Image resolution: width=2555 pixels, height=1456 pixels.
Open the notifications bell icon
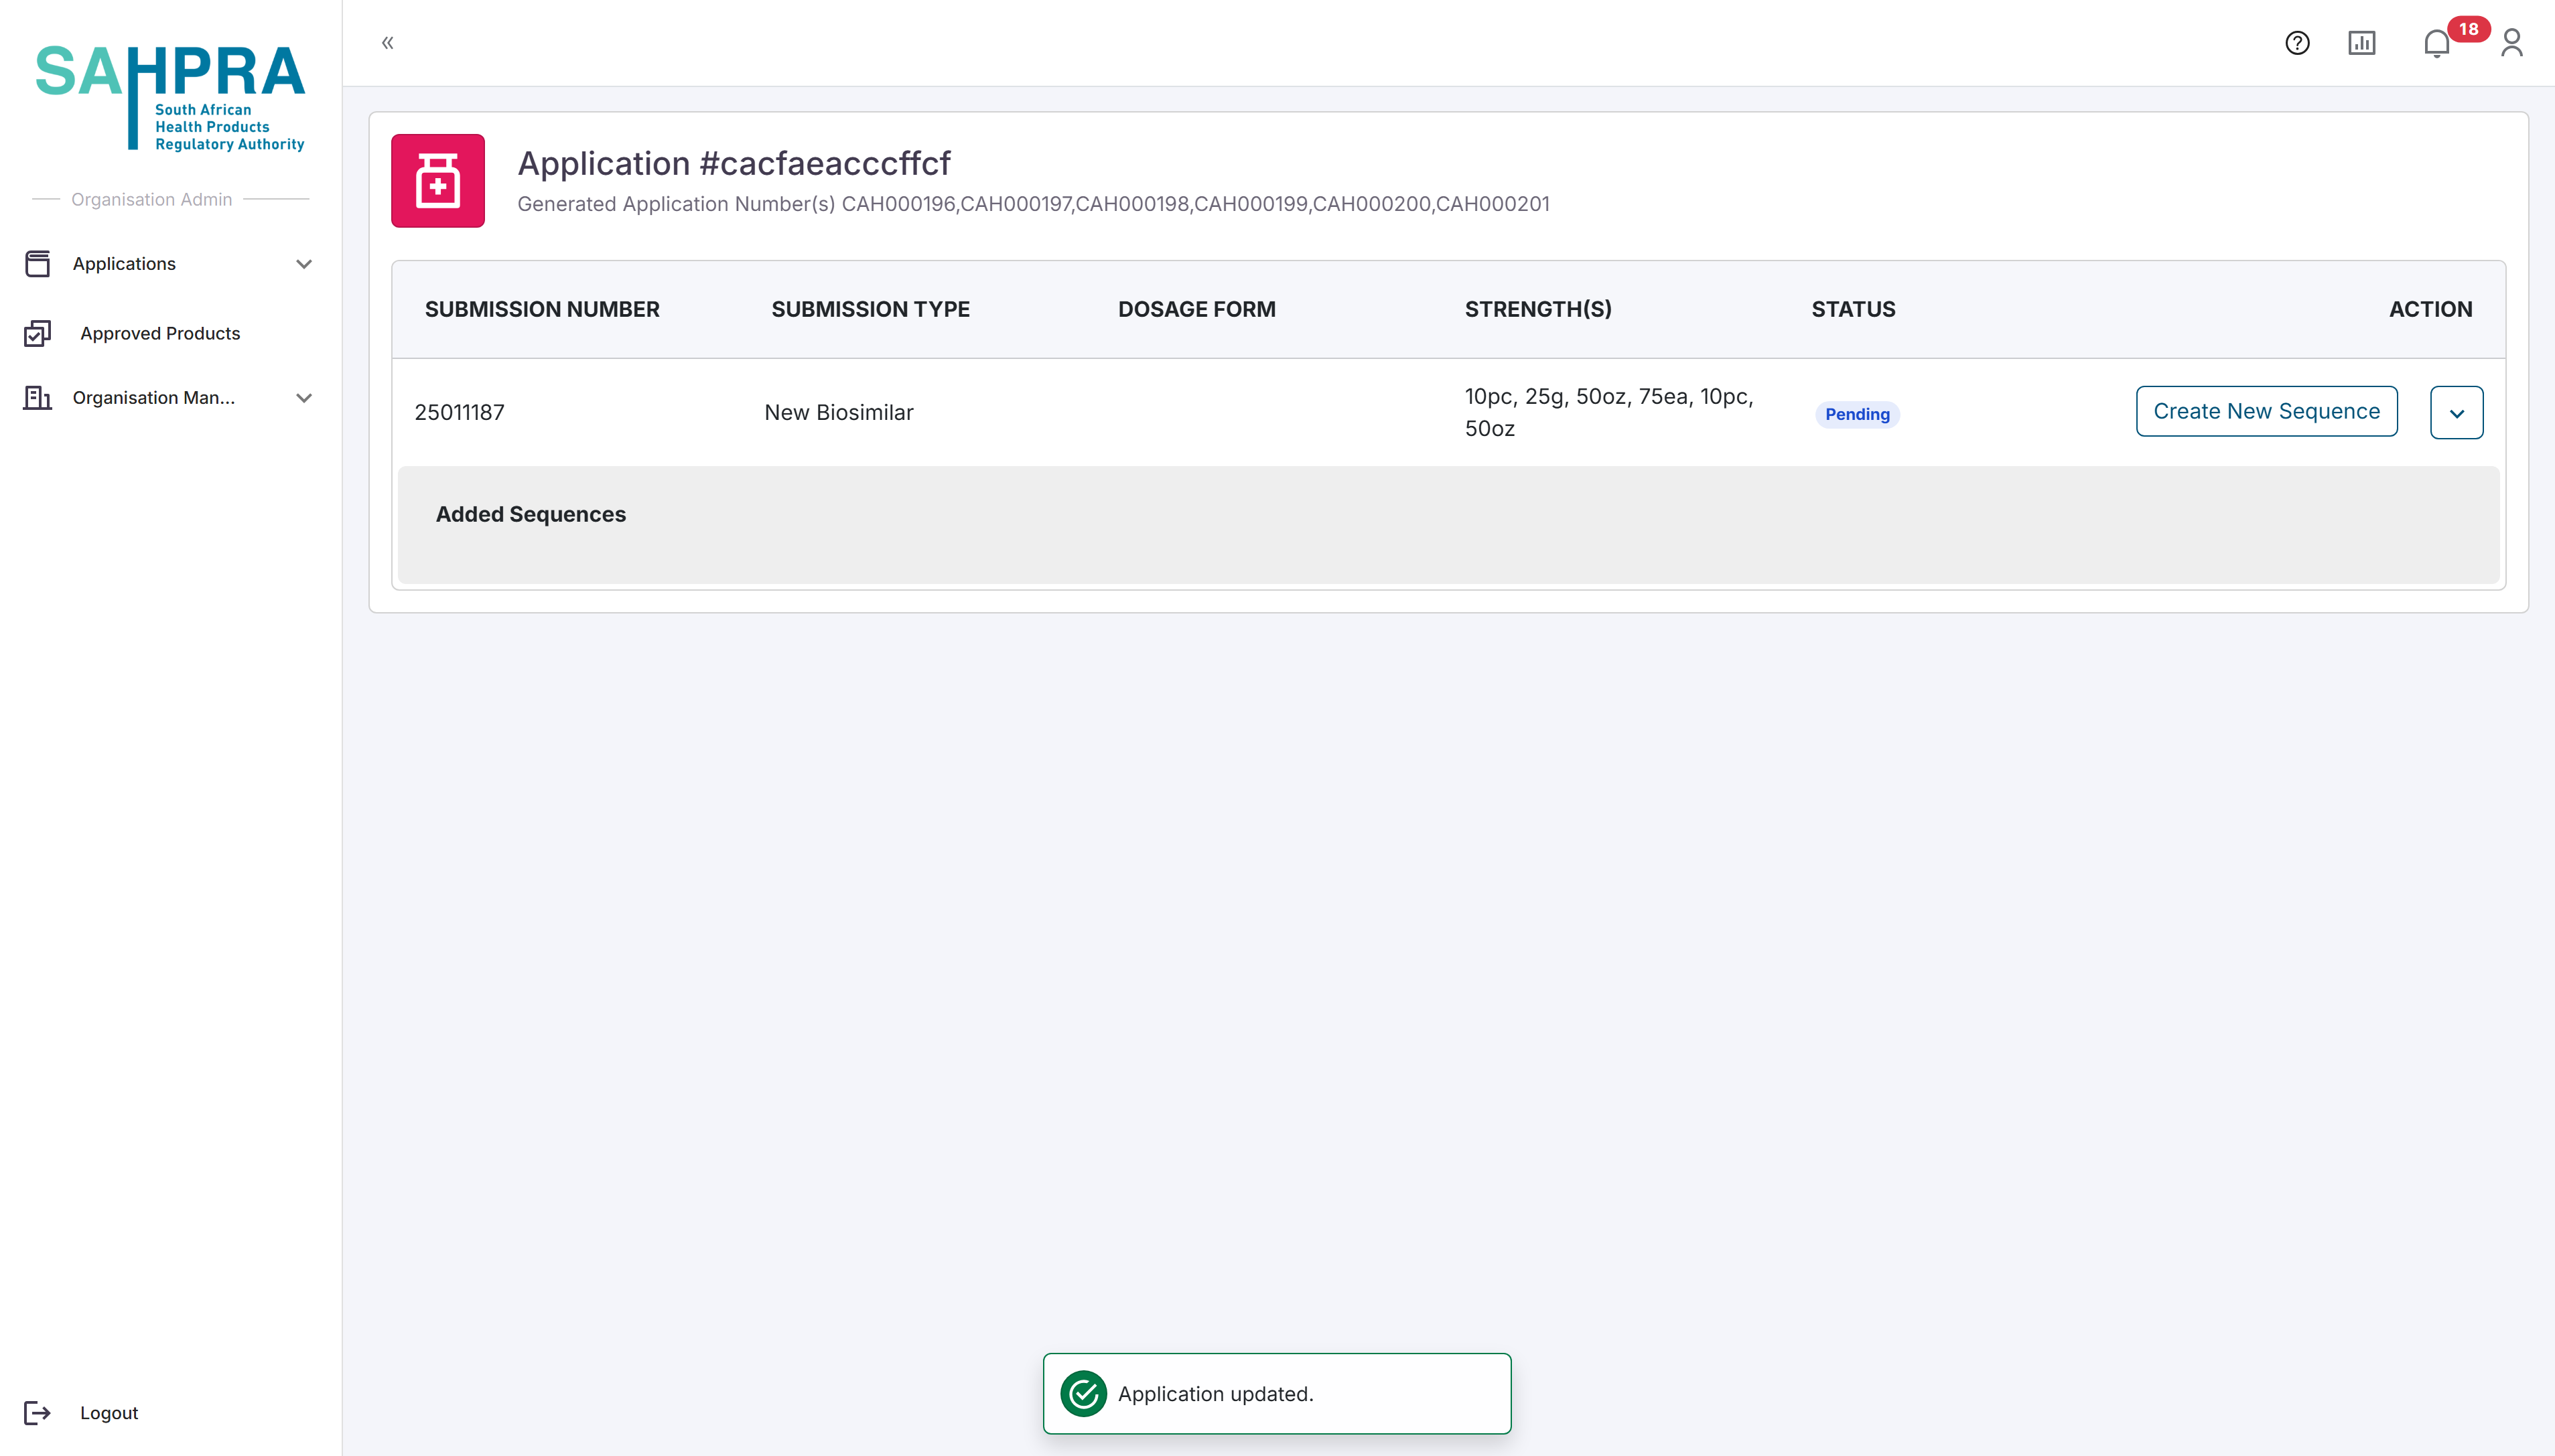click(2436, 44)
